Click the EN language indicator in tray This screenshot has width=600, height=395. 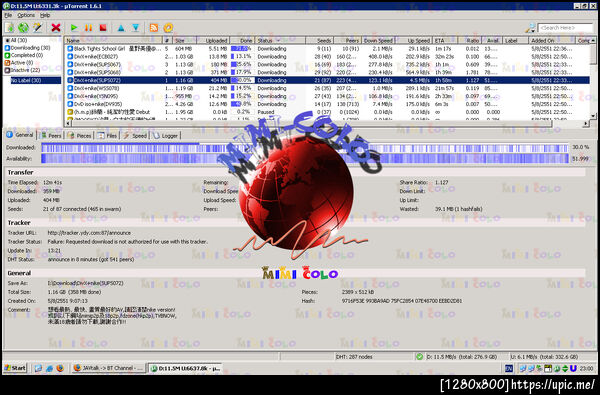coord(509,368)
